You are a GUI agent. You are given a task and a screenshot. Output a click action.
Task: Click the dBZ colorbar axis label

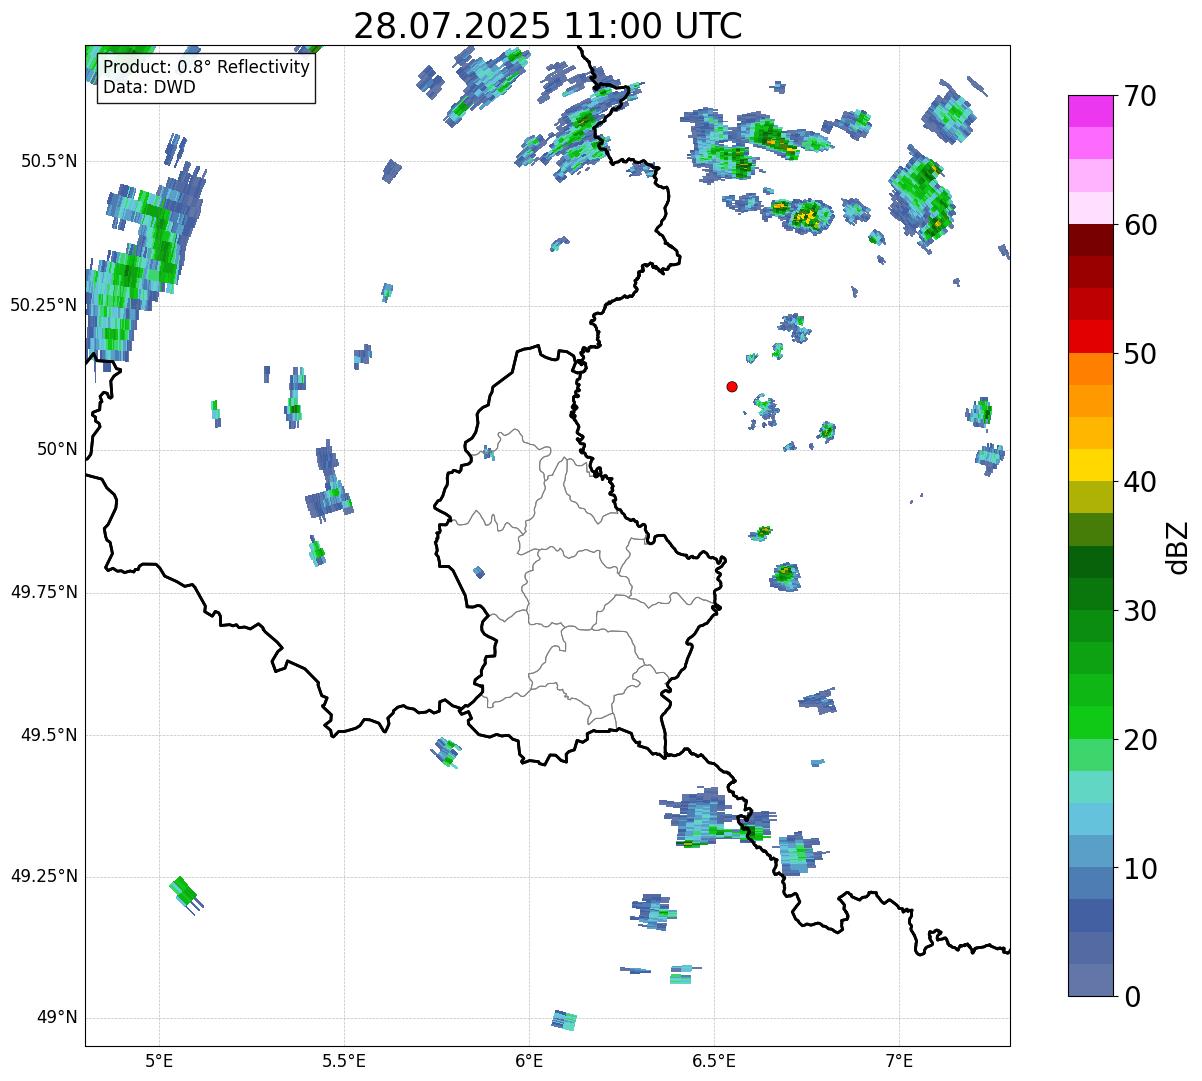coord(1177,547)
